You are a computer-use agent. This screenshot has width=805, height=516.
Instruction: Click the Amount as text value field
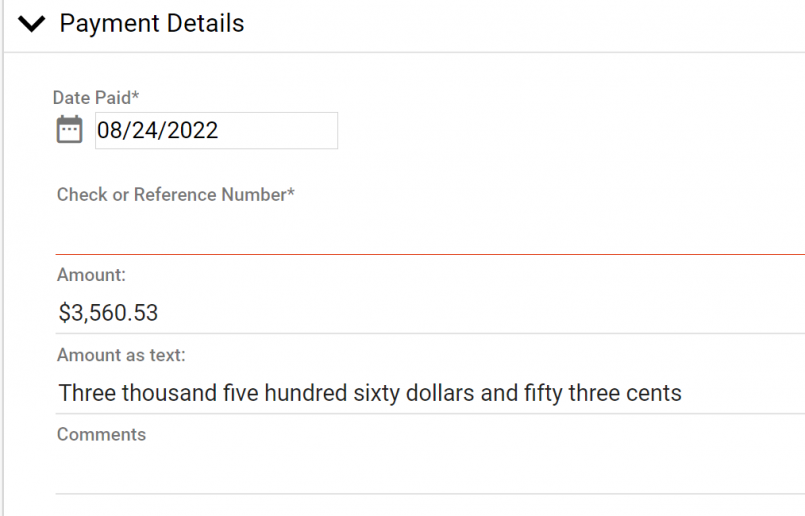(x=430, y=393)
